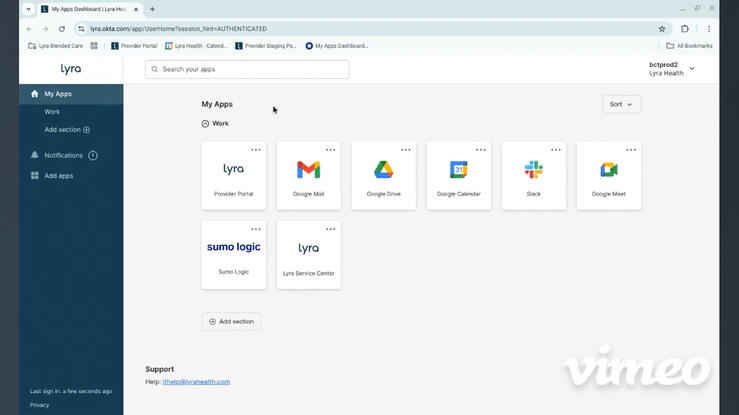Open My Apps Dashboard bookmark
This screenshot has height=415, width=739.
[x=337, y=46]
